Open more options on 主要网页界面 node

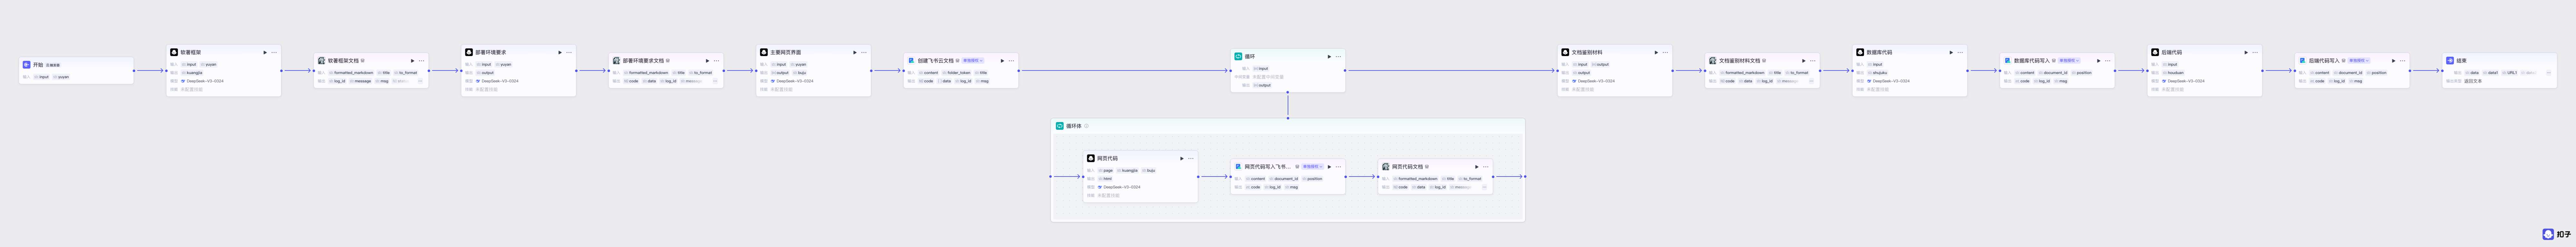tap(864, 52)
